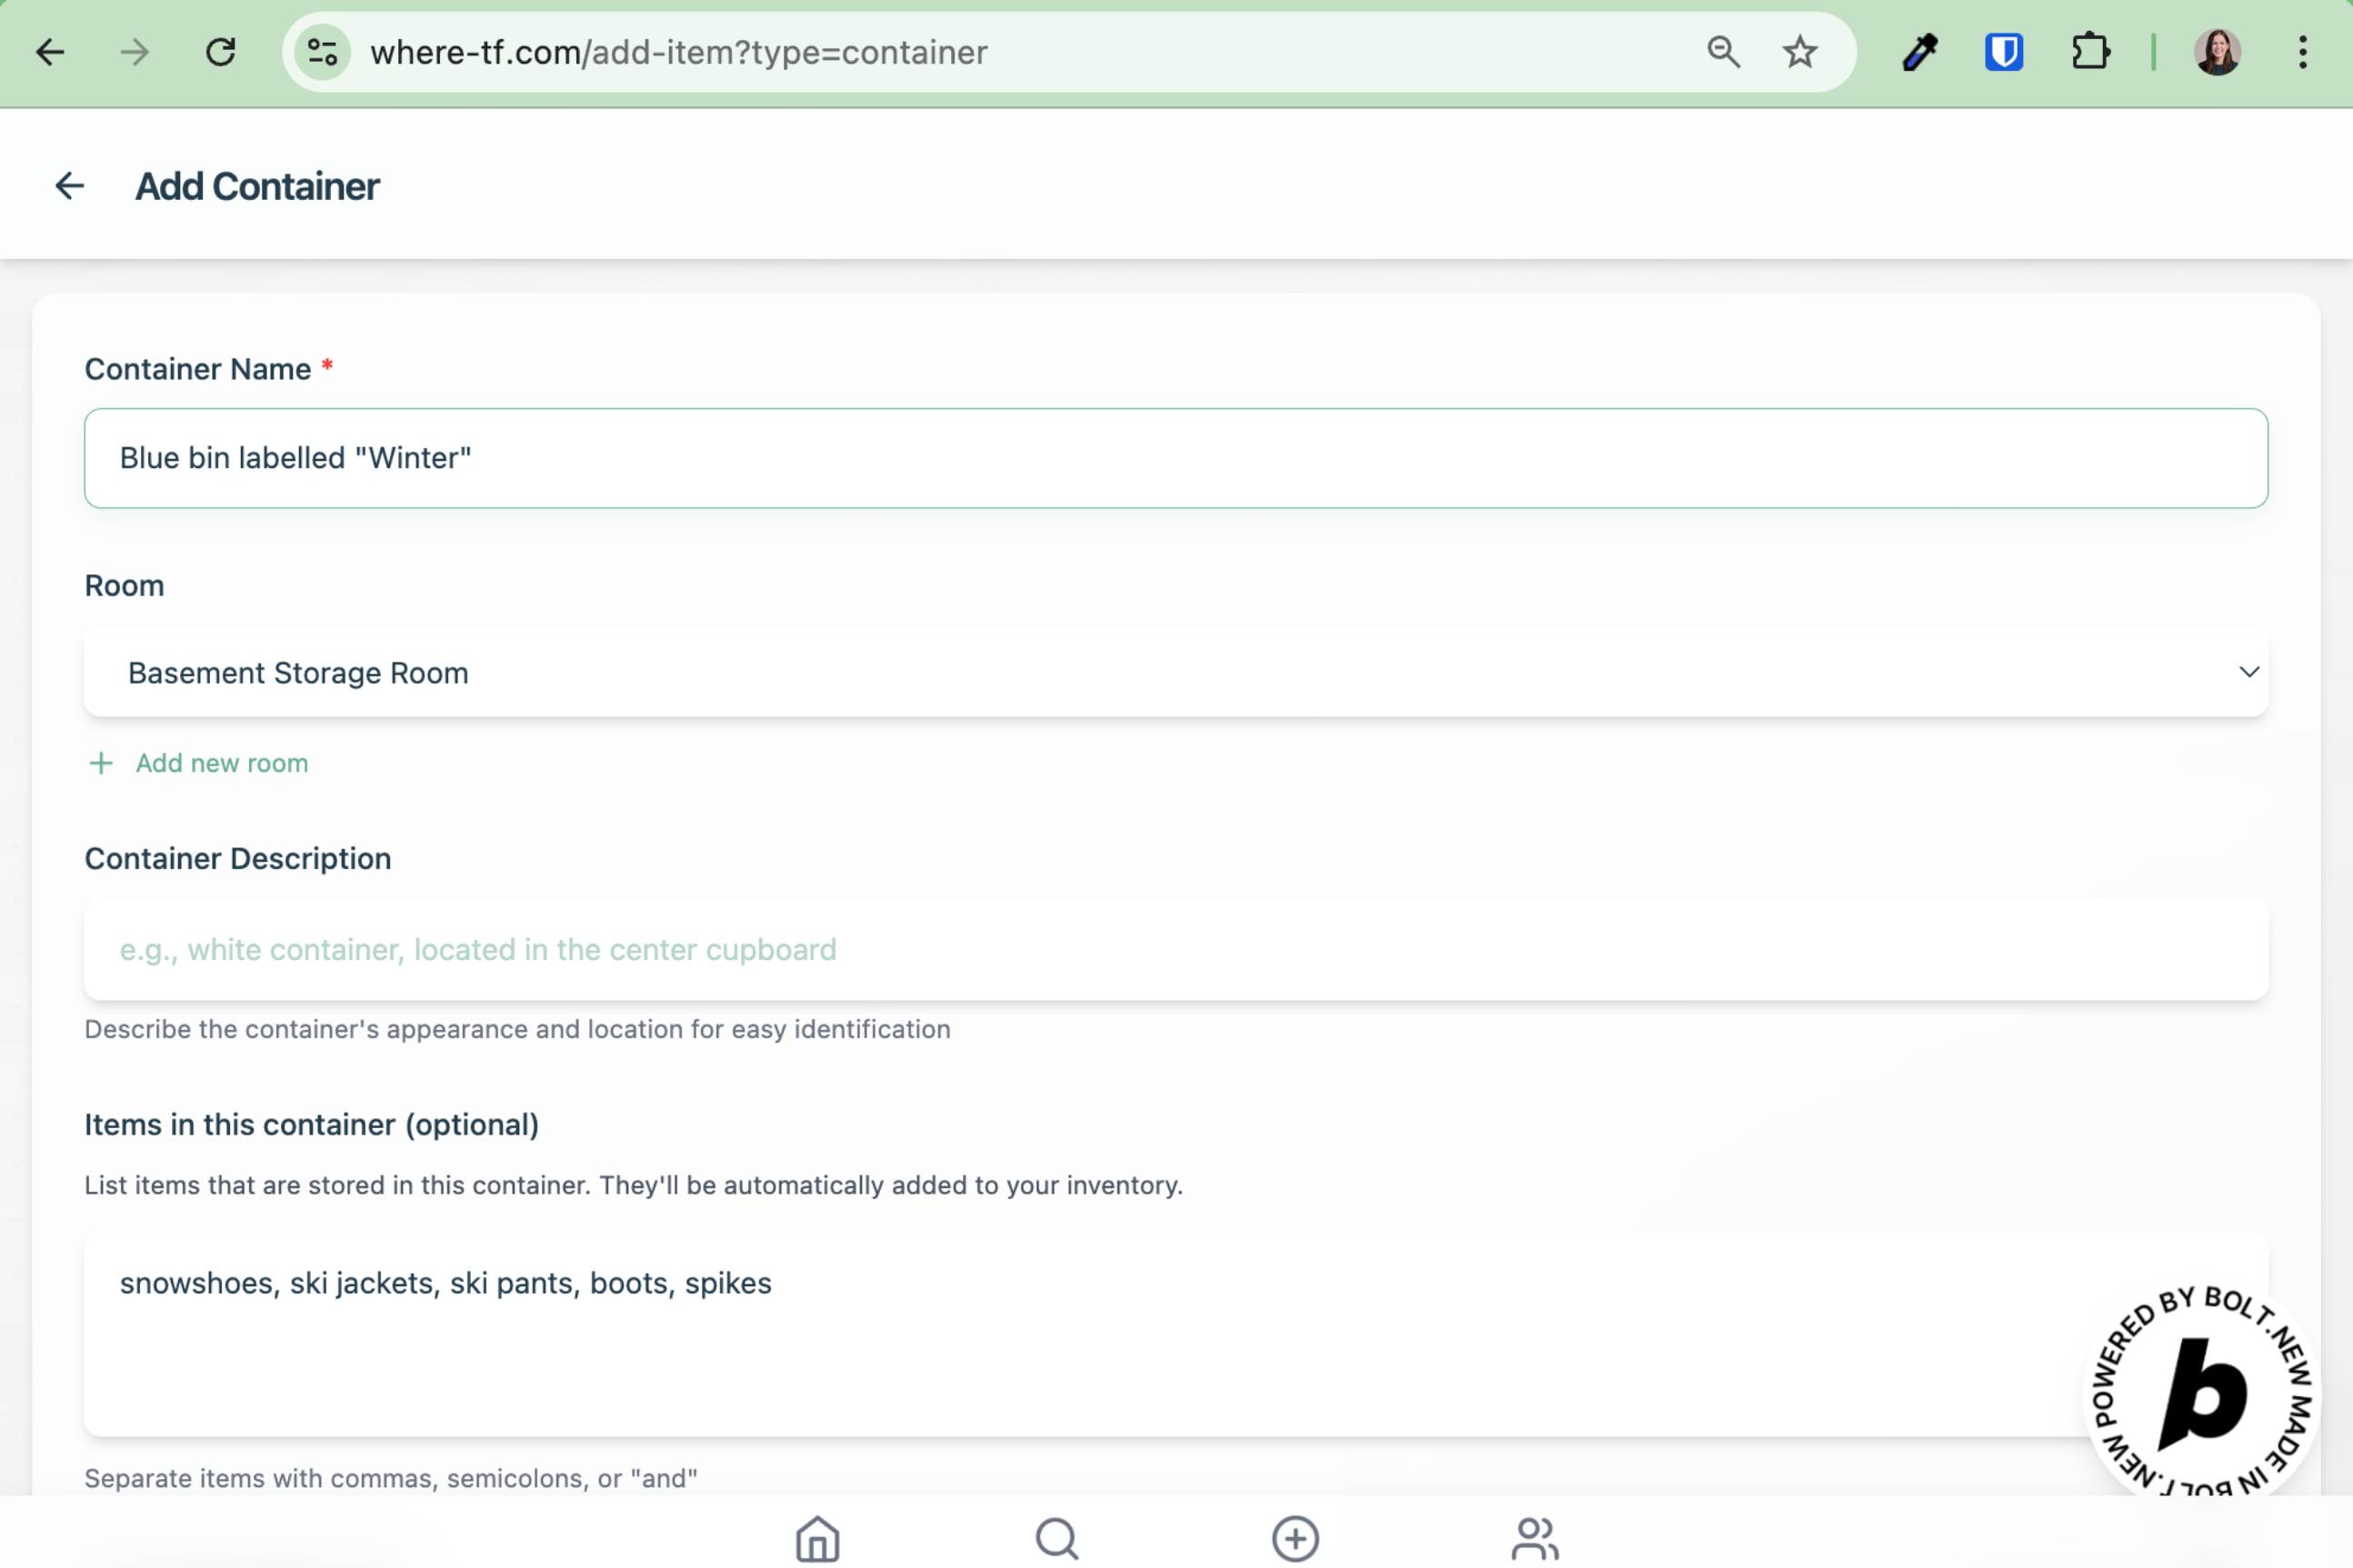Image resolution: width=2353 pixels, height=1568 pixels.
Task: Open site information icon in address bar
Action: pos(322,52)
